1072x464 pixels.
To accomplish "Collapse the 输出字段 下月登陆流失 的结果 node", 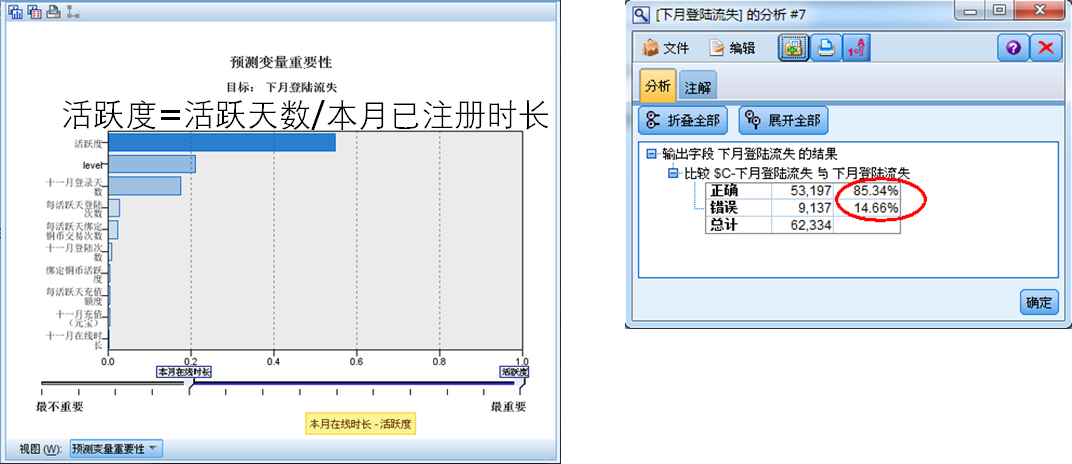I will (651, 155).
